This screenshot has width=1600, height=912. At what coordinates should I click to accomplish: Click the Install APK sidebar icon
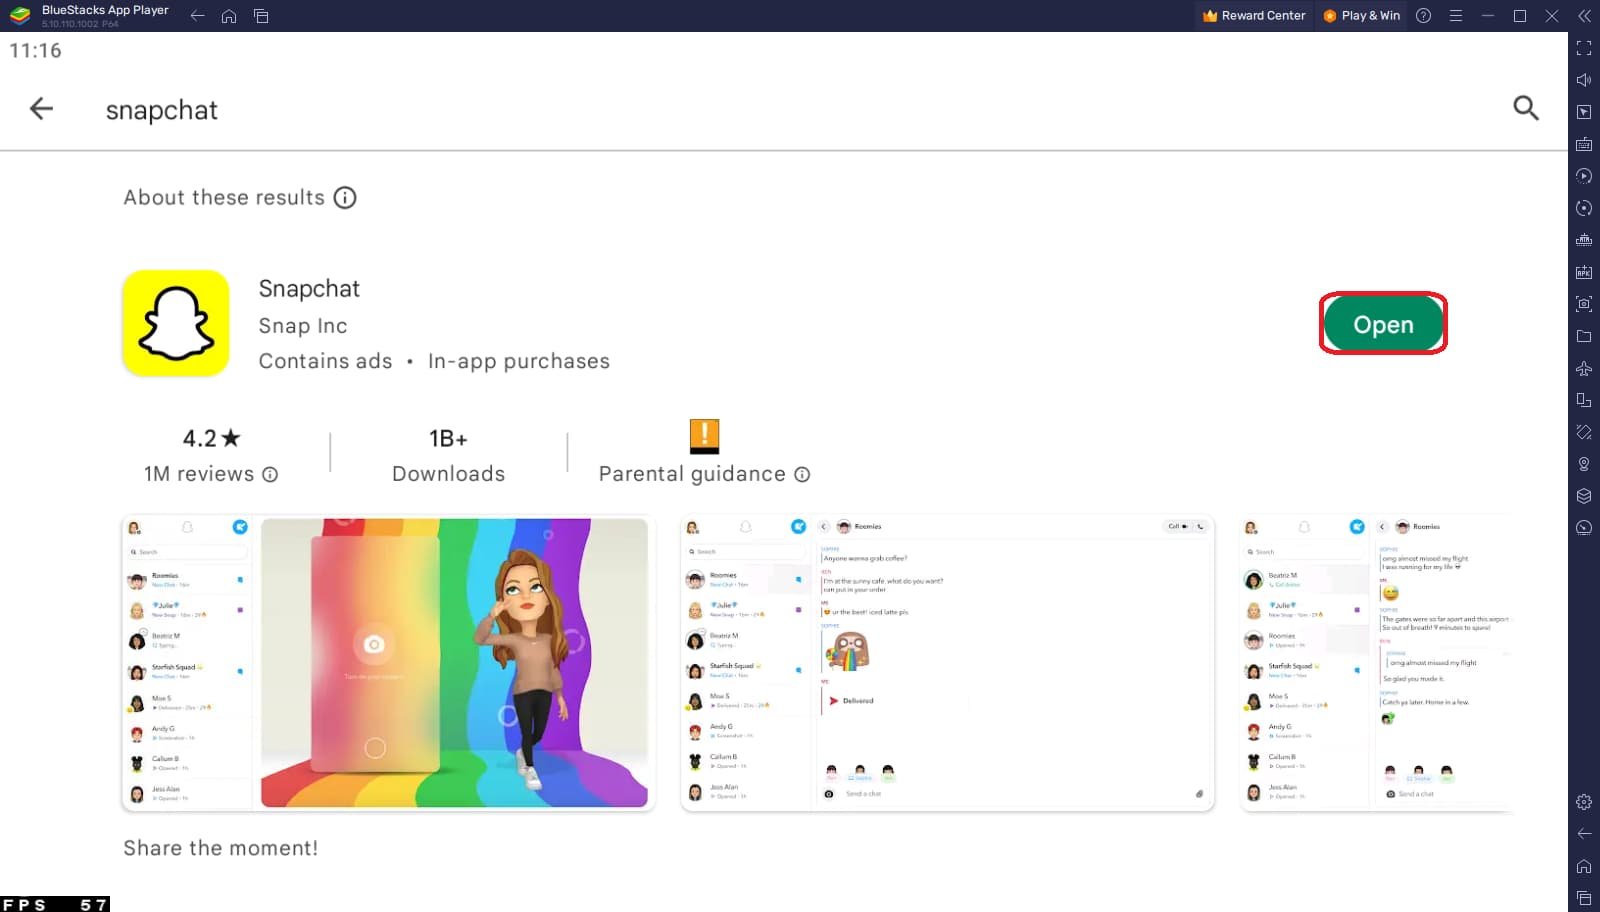(x=1584, y=272)
